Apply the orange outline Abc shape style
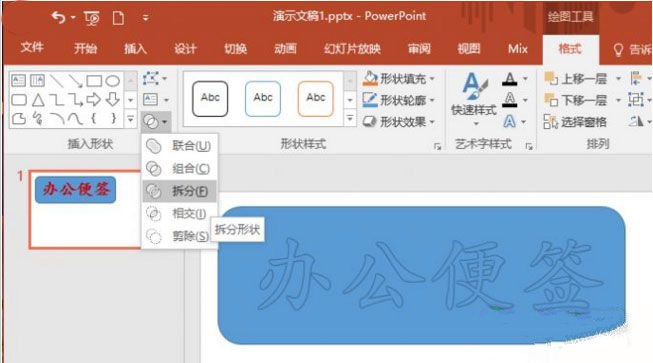Screen dimensions: 653x363 coord(316,99)
